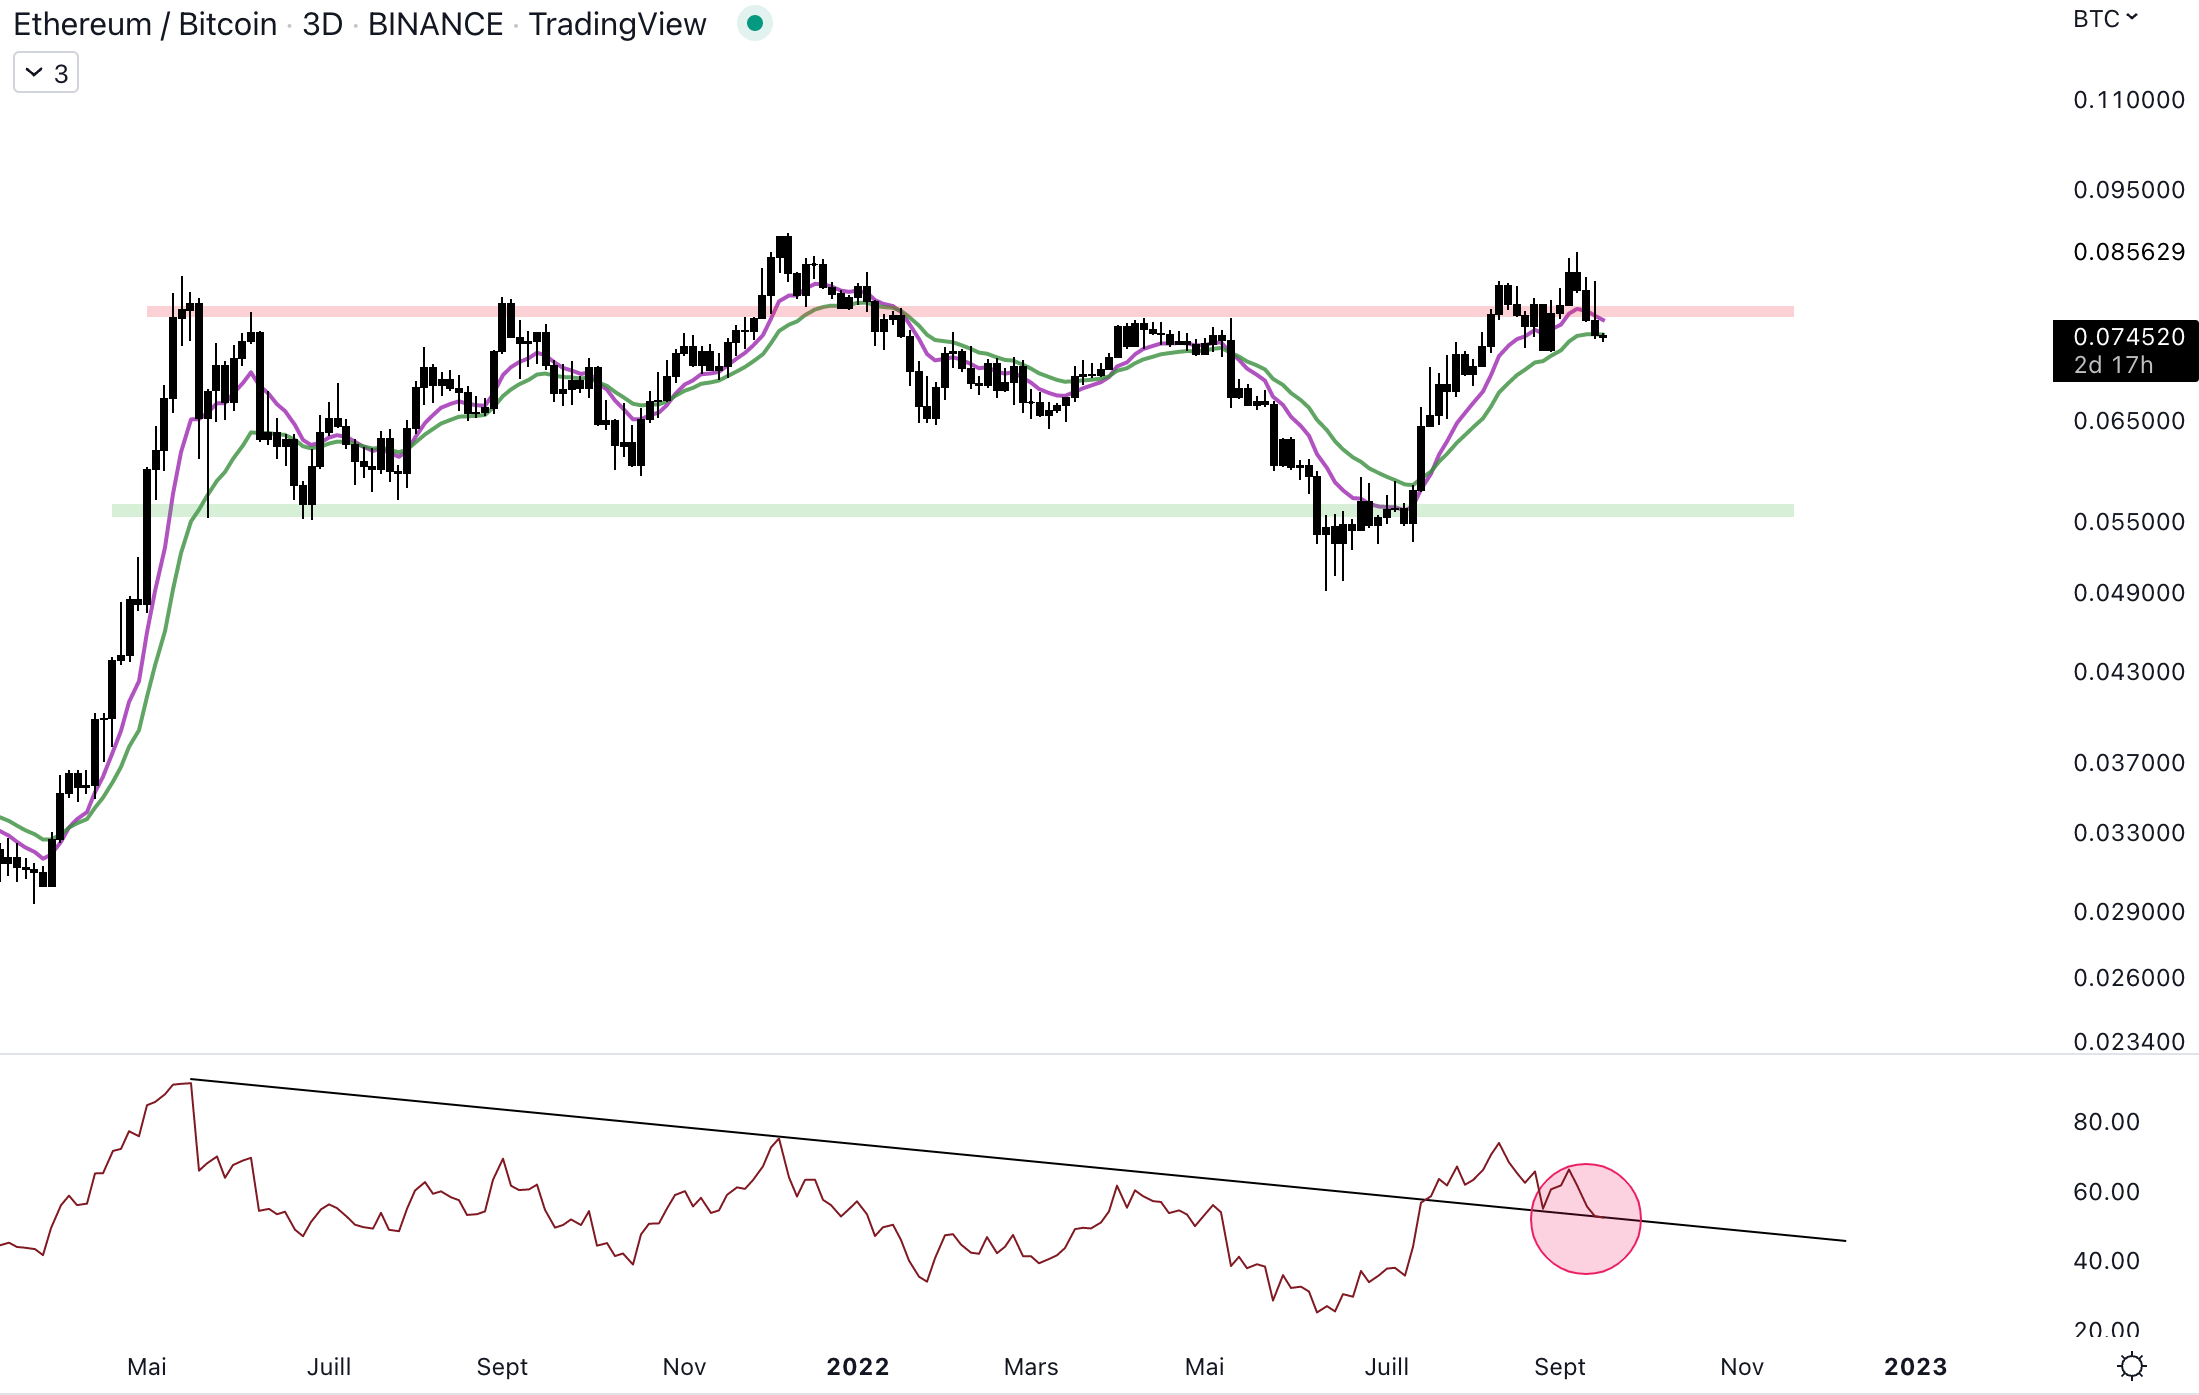Select the current price label 0.074520
The height and width of the screenshot is (1395, 2199).
point(2128,337)
